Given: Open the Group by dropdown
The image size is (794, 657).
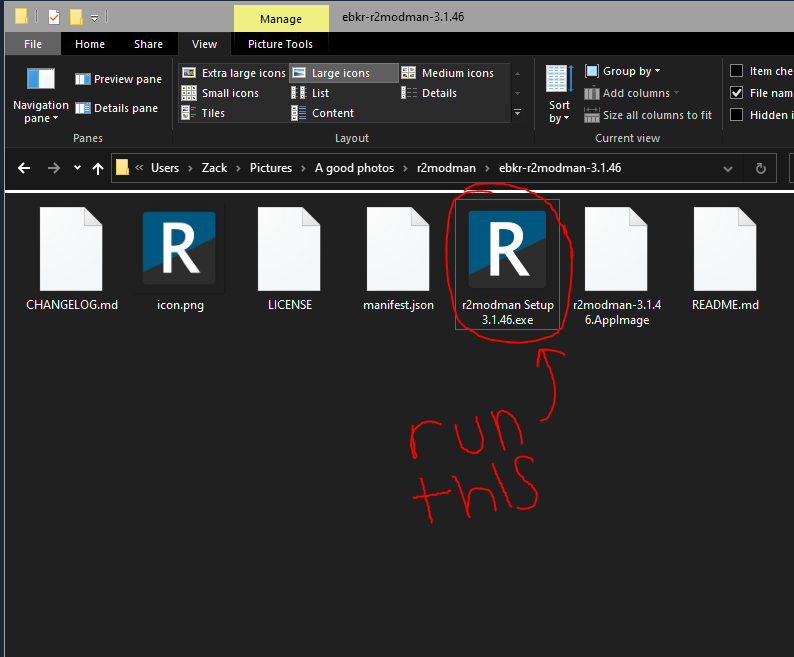Looking at the screenshot, I should tap(623, 71).
